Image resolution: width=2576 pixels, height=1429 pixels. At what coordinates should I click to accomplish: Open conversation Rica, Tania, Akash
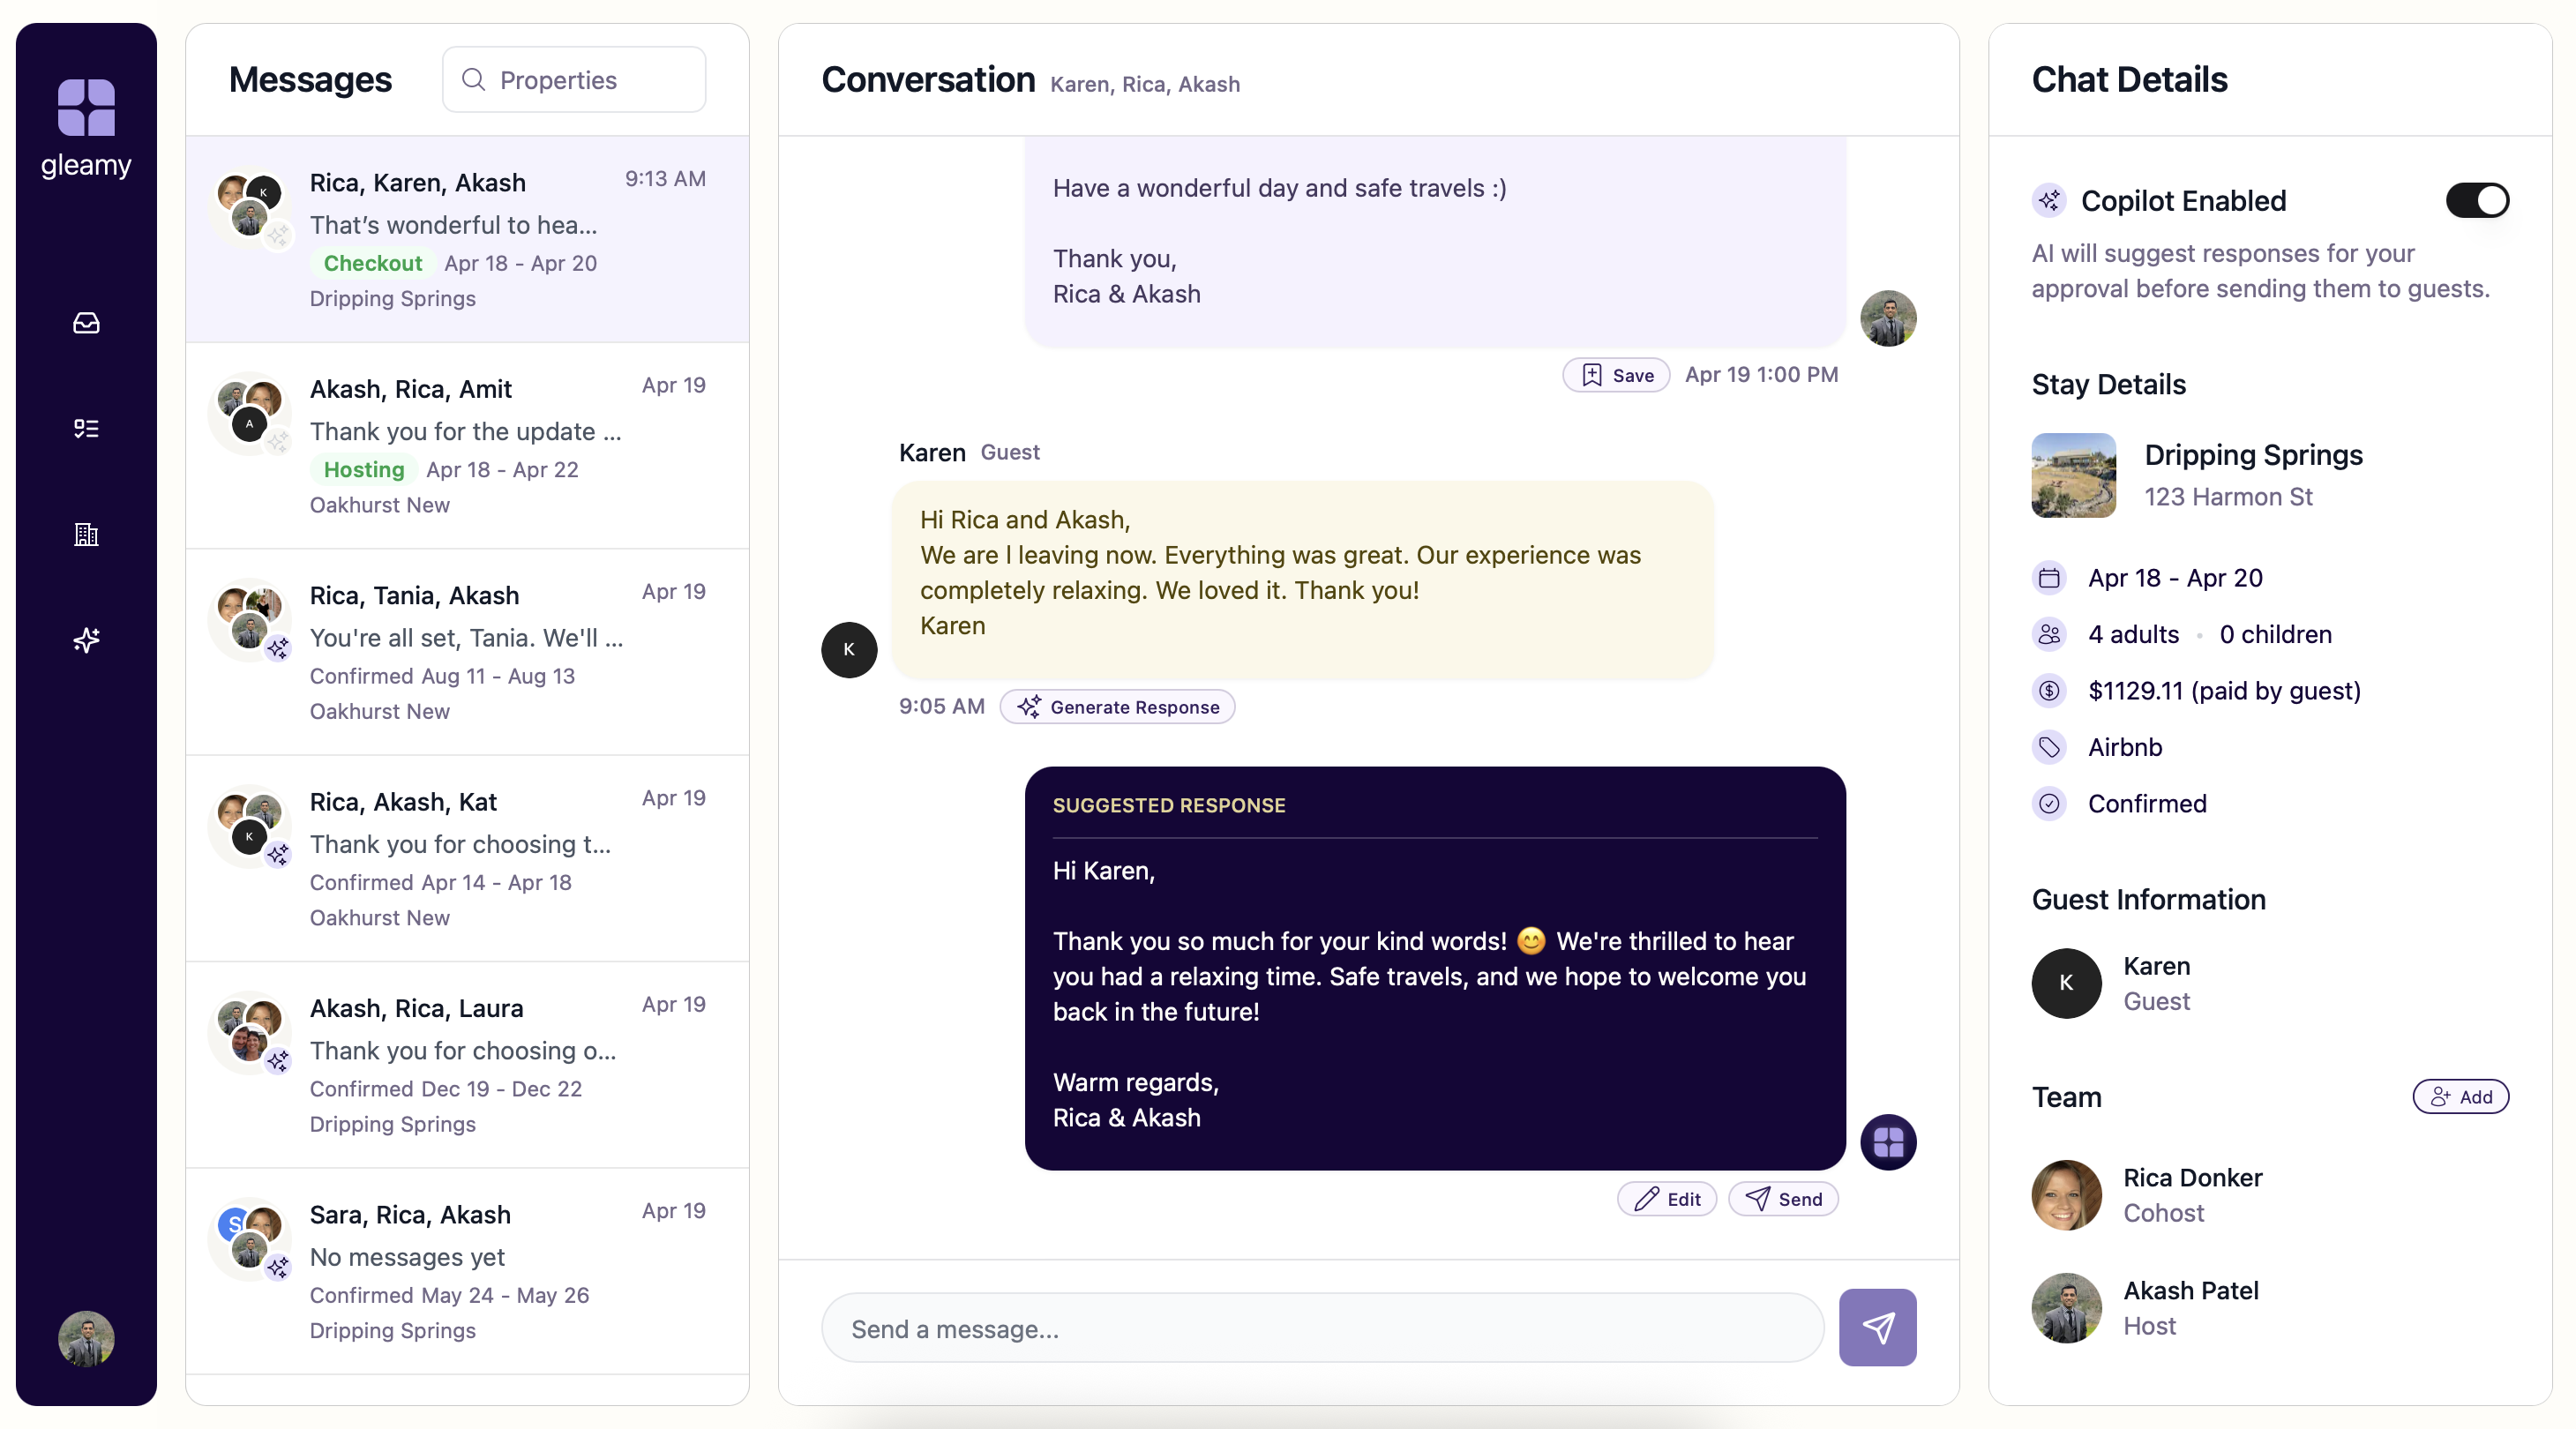[467, 652]
